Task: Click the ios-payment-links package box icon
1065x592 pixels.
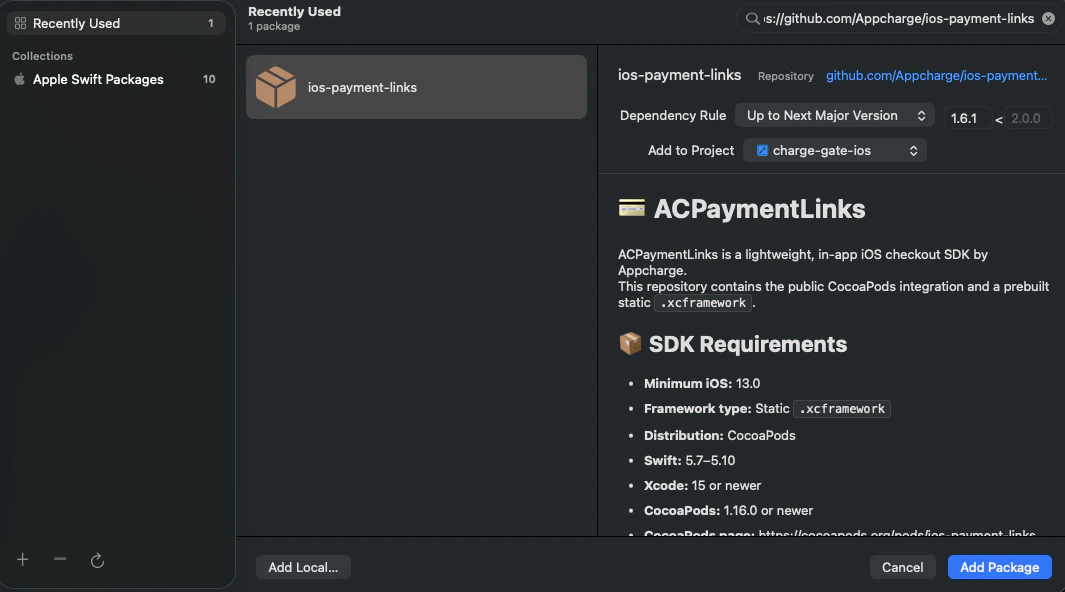Action: click(276, 87)
